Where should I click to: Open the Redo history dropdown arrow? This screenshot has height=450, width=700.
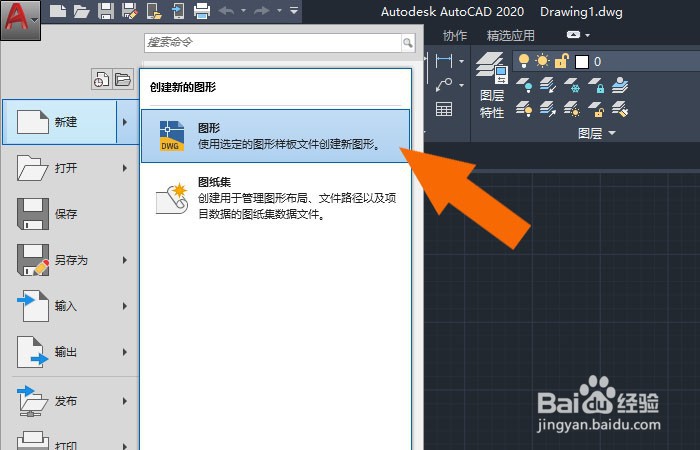pyautogui.click(x=279, y=10)
